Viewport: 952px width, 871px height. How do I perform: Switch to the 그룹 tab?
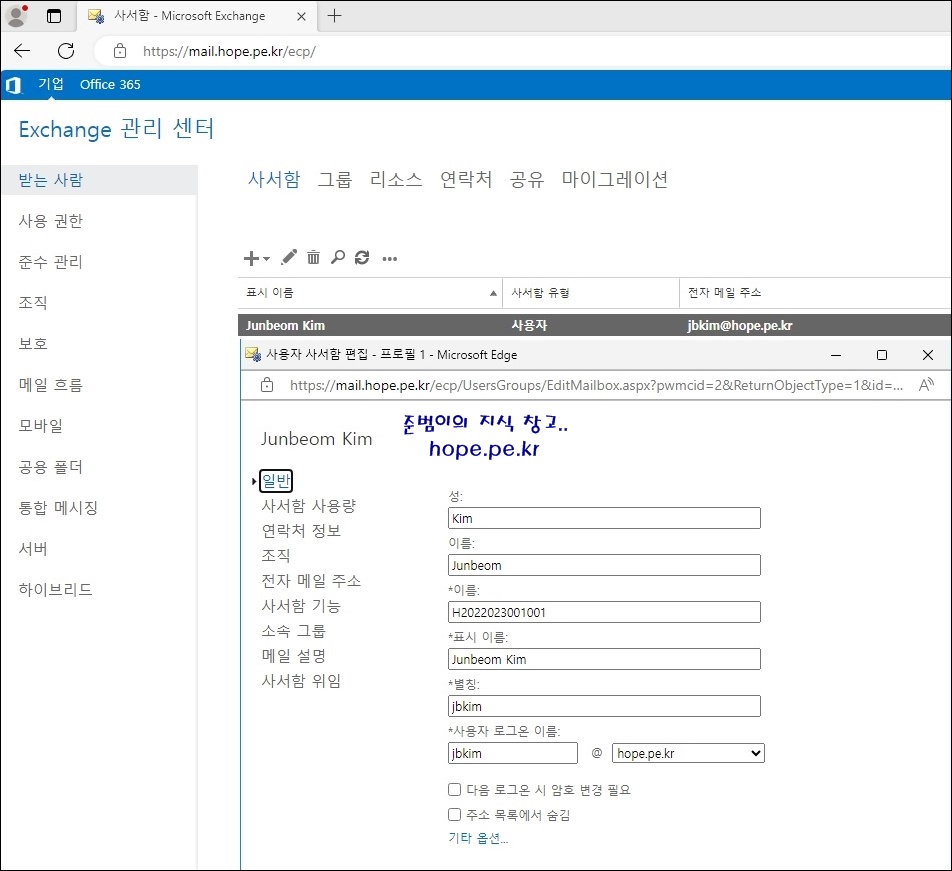pyautogui.click(x=335, y=179)
